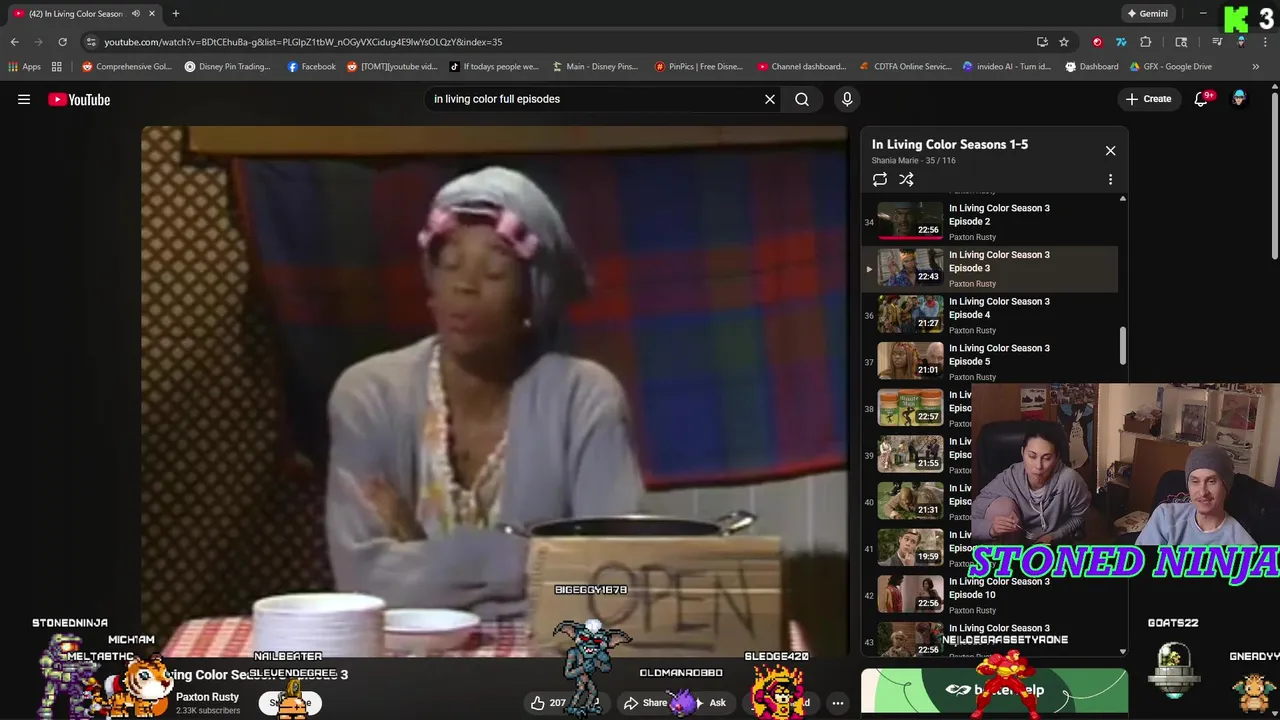Open the If todays people we... bookmark
Screen dimensions: 1280x720
click(494, 67)
